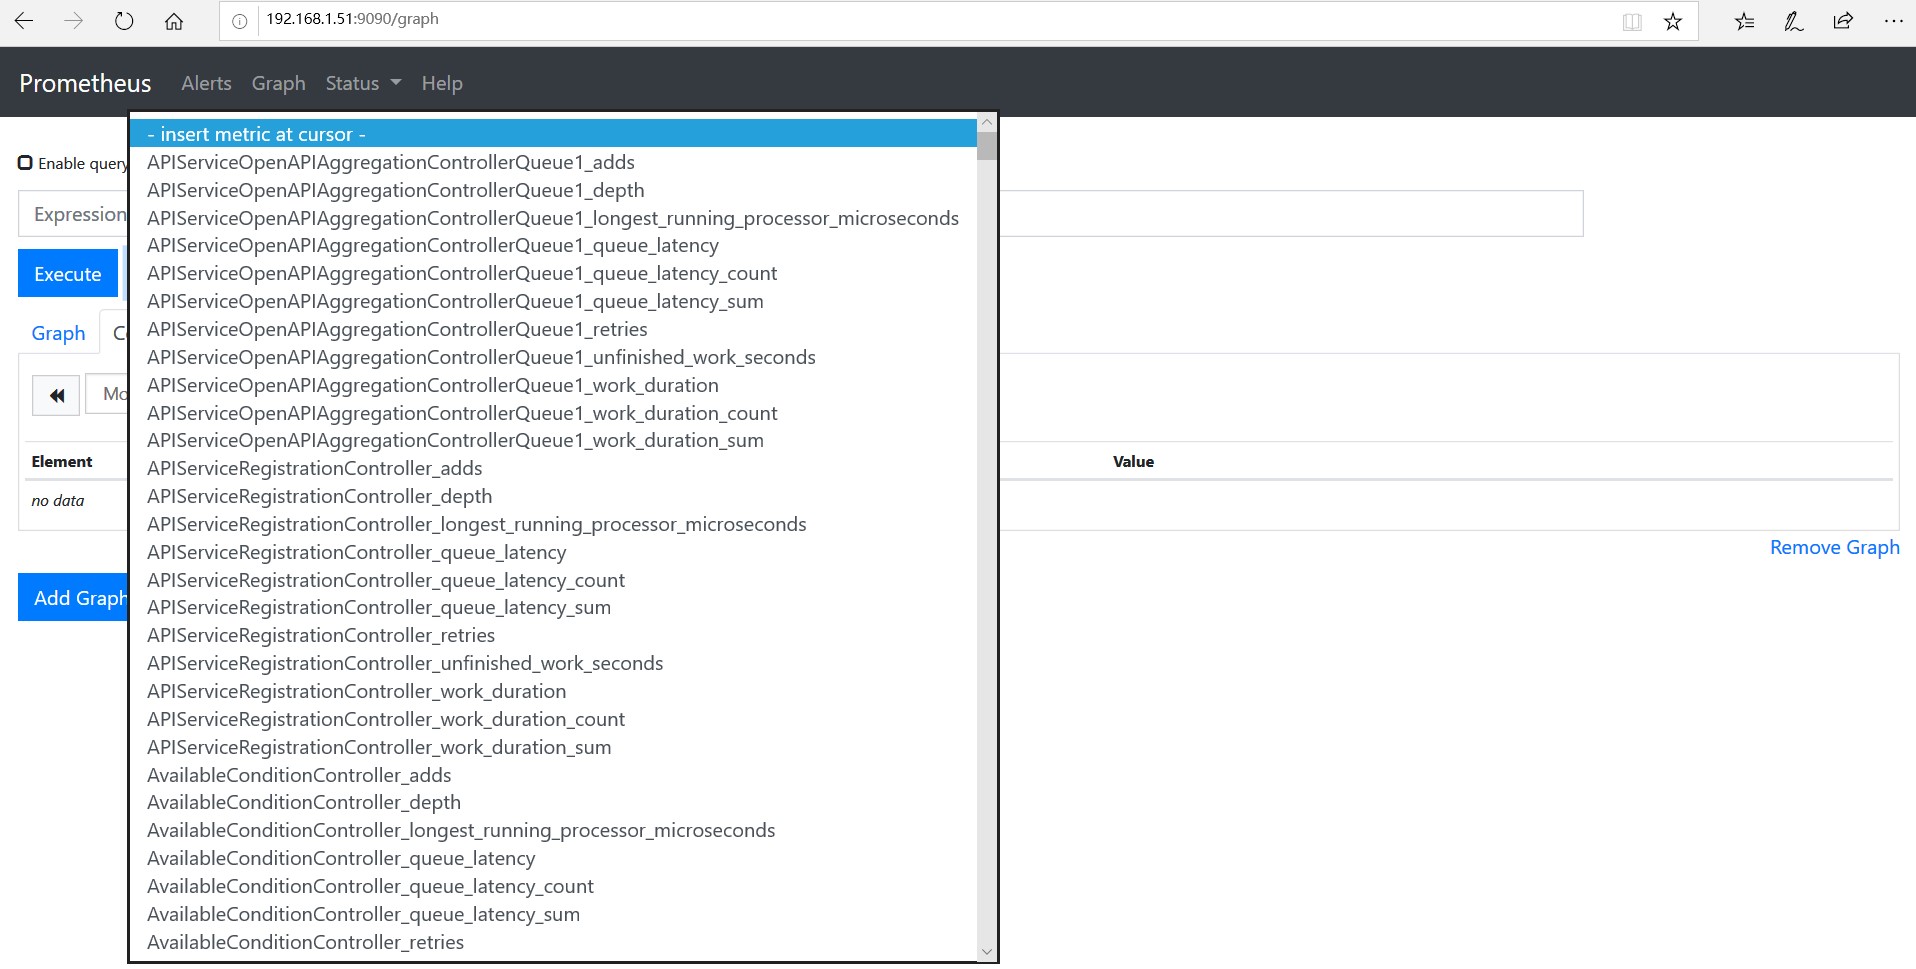Switch to the Graph tab

tap(58, 333)
